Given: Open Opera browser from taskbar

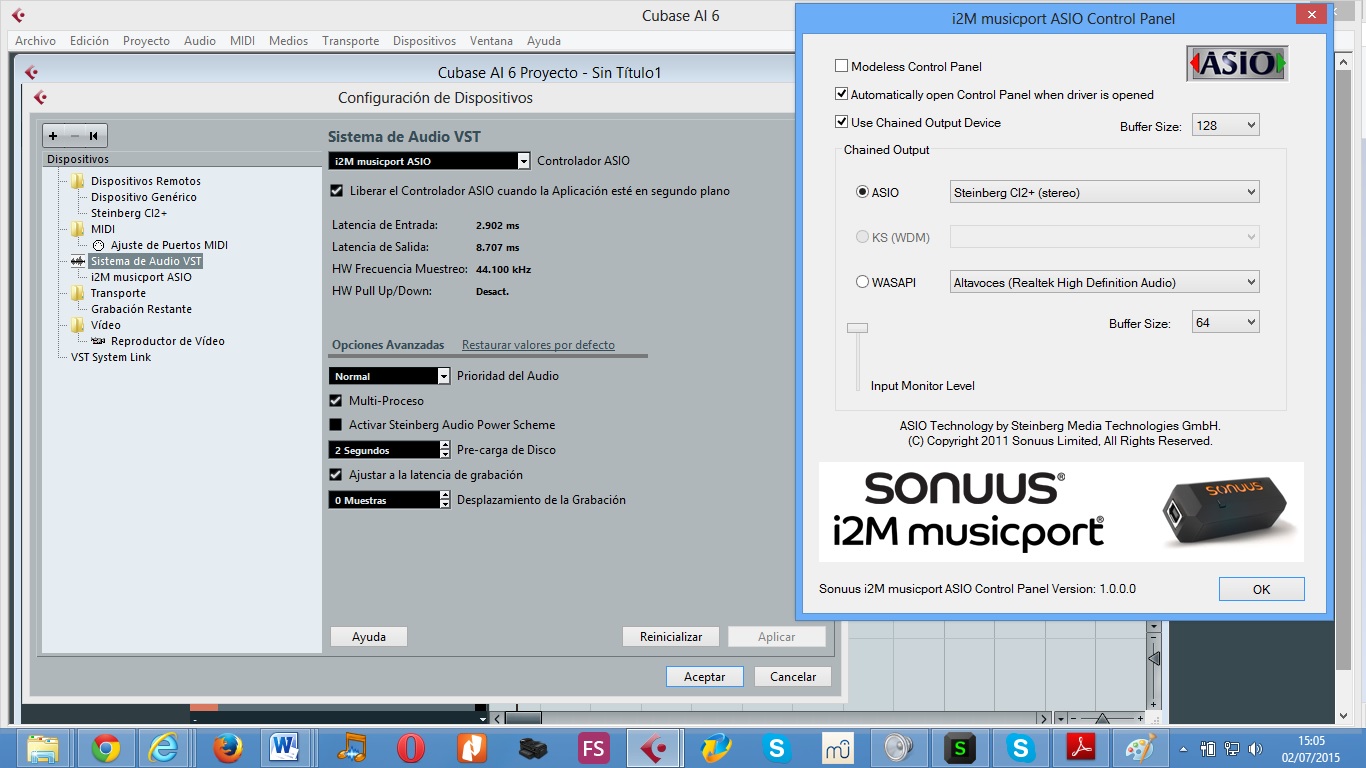Looking at the screenshot, I should click(410, 748).
